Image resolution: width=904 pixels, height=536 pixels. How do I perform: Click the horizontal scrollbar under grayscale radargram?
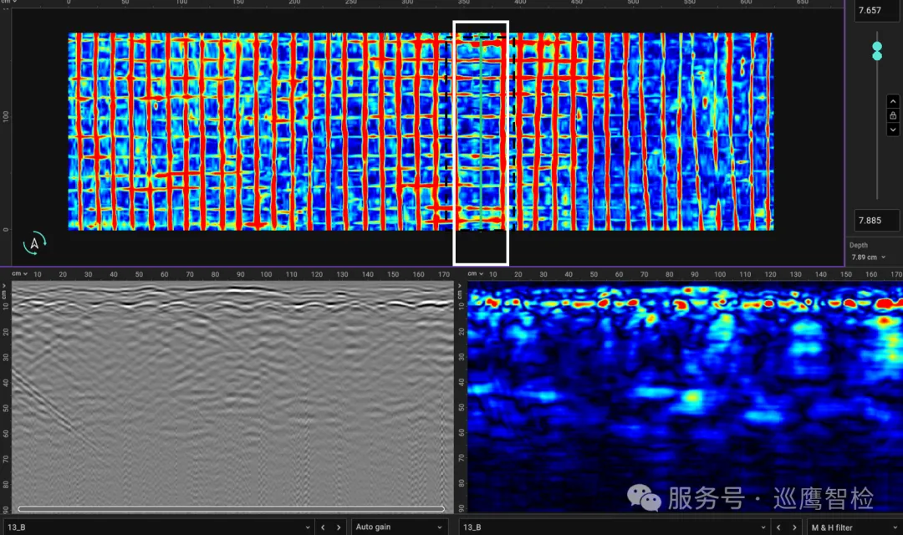230,509
